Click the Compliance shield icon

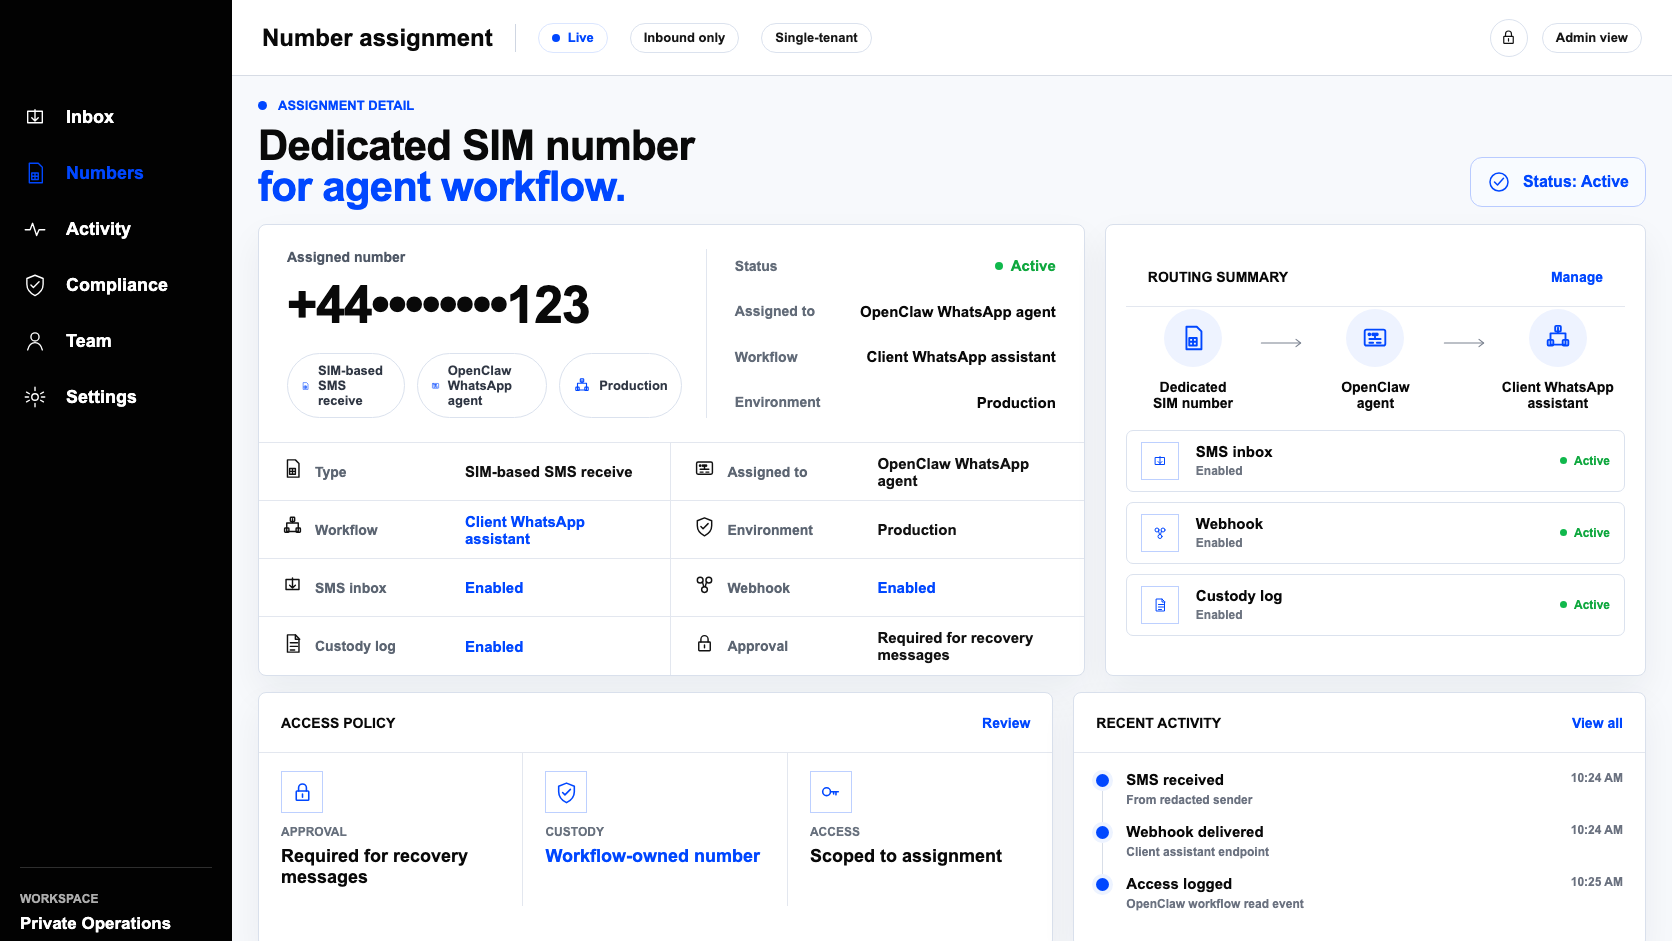(x=35, y=285)
